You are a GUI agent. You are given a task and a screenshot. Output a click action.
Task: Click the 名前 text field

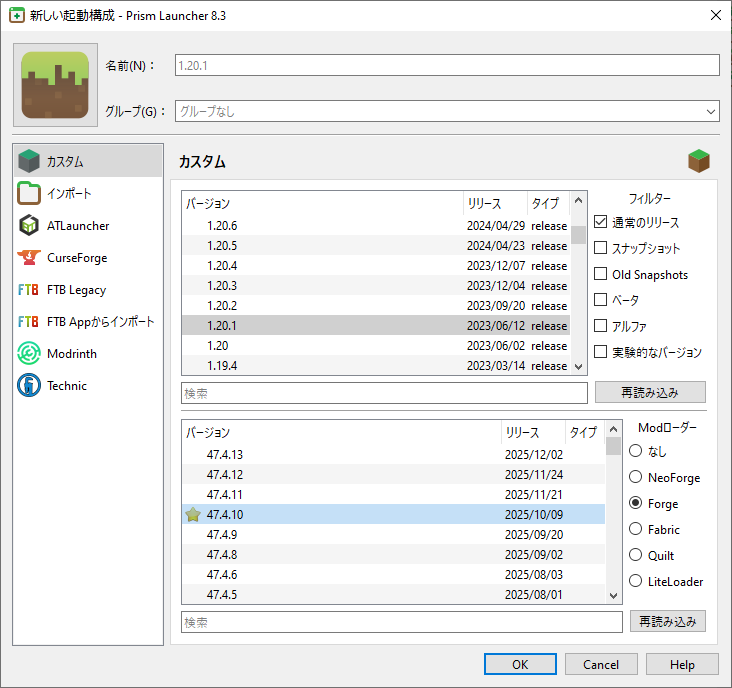[446, 65]
